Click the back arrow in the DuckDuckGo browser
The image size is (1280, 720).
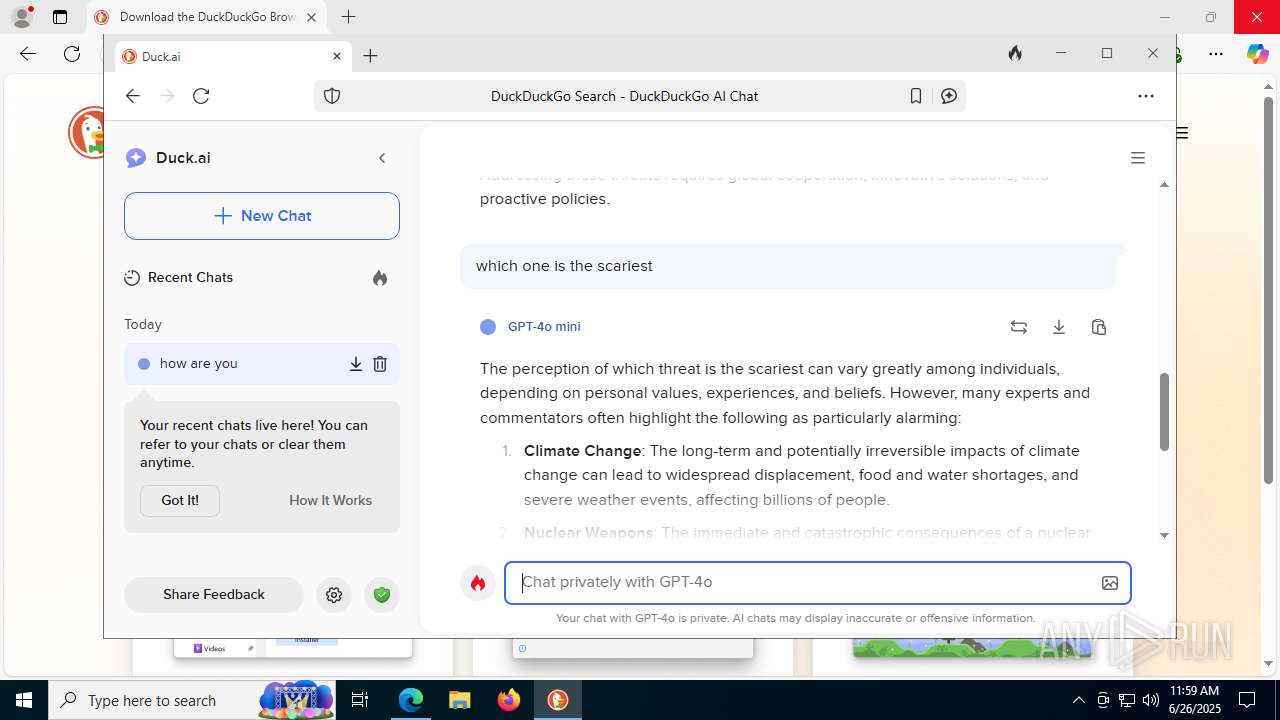[133, 96]
